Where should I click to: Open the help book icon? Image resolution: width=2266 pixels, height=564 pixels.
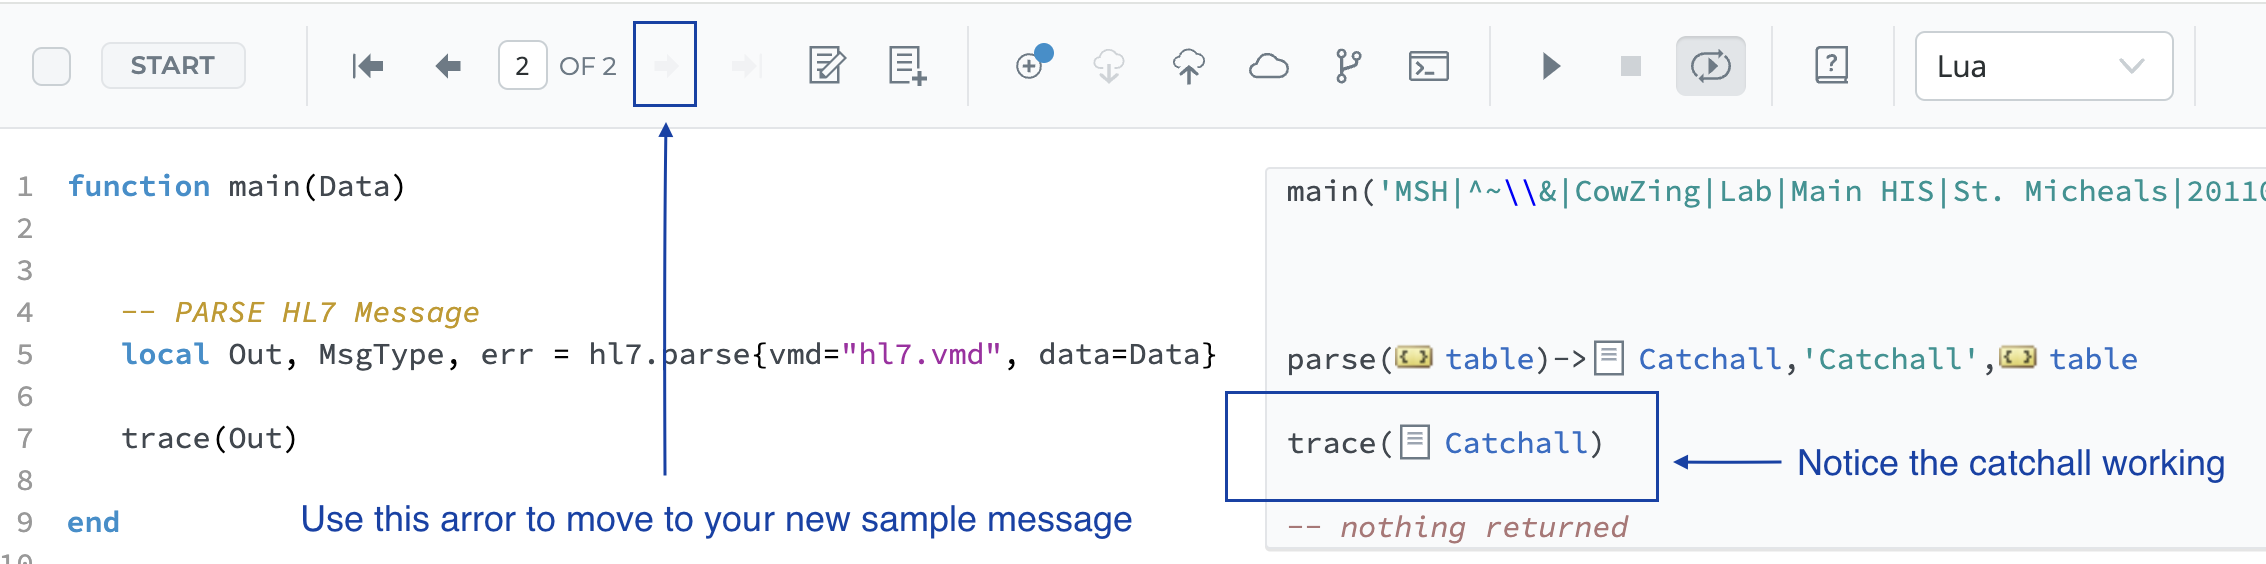pyautogui.click(x=1831, y=66)
